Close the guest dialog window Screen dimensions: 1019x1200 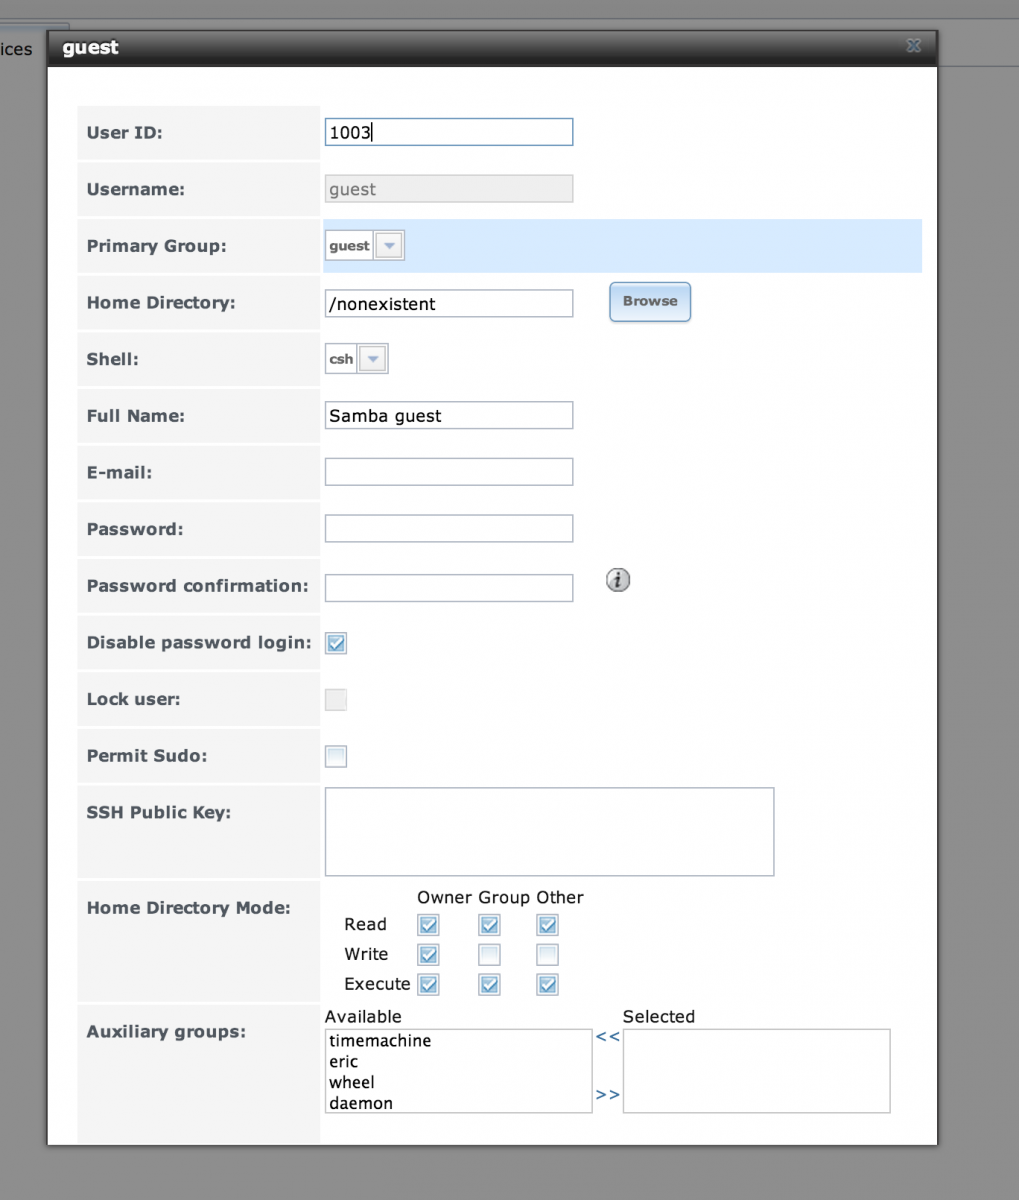tap(913, 46)
